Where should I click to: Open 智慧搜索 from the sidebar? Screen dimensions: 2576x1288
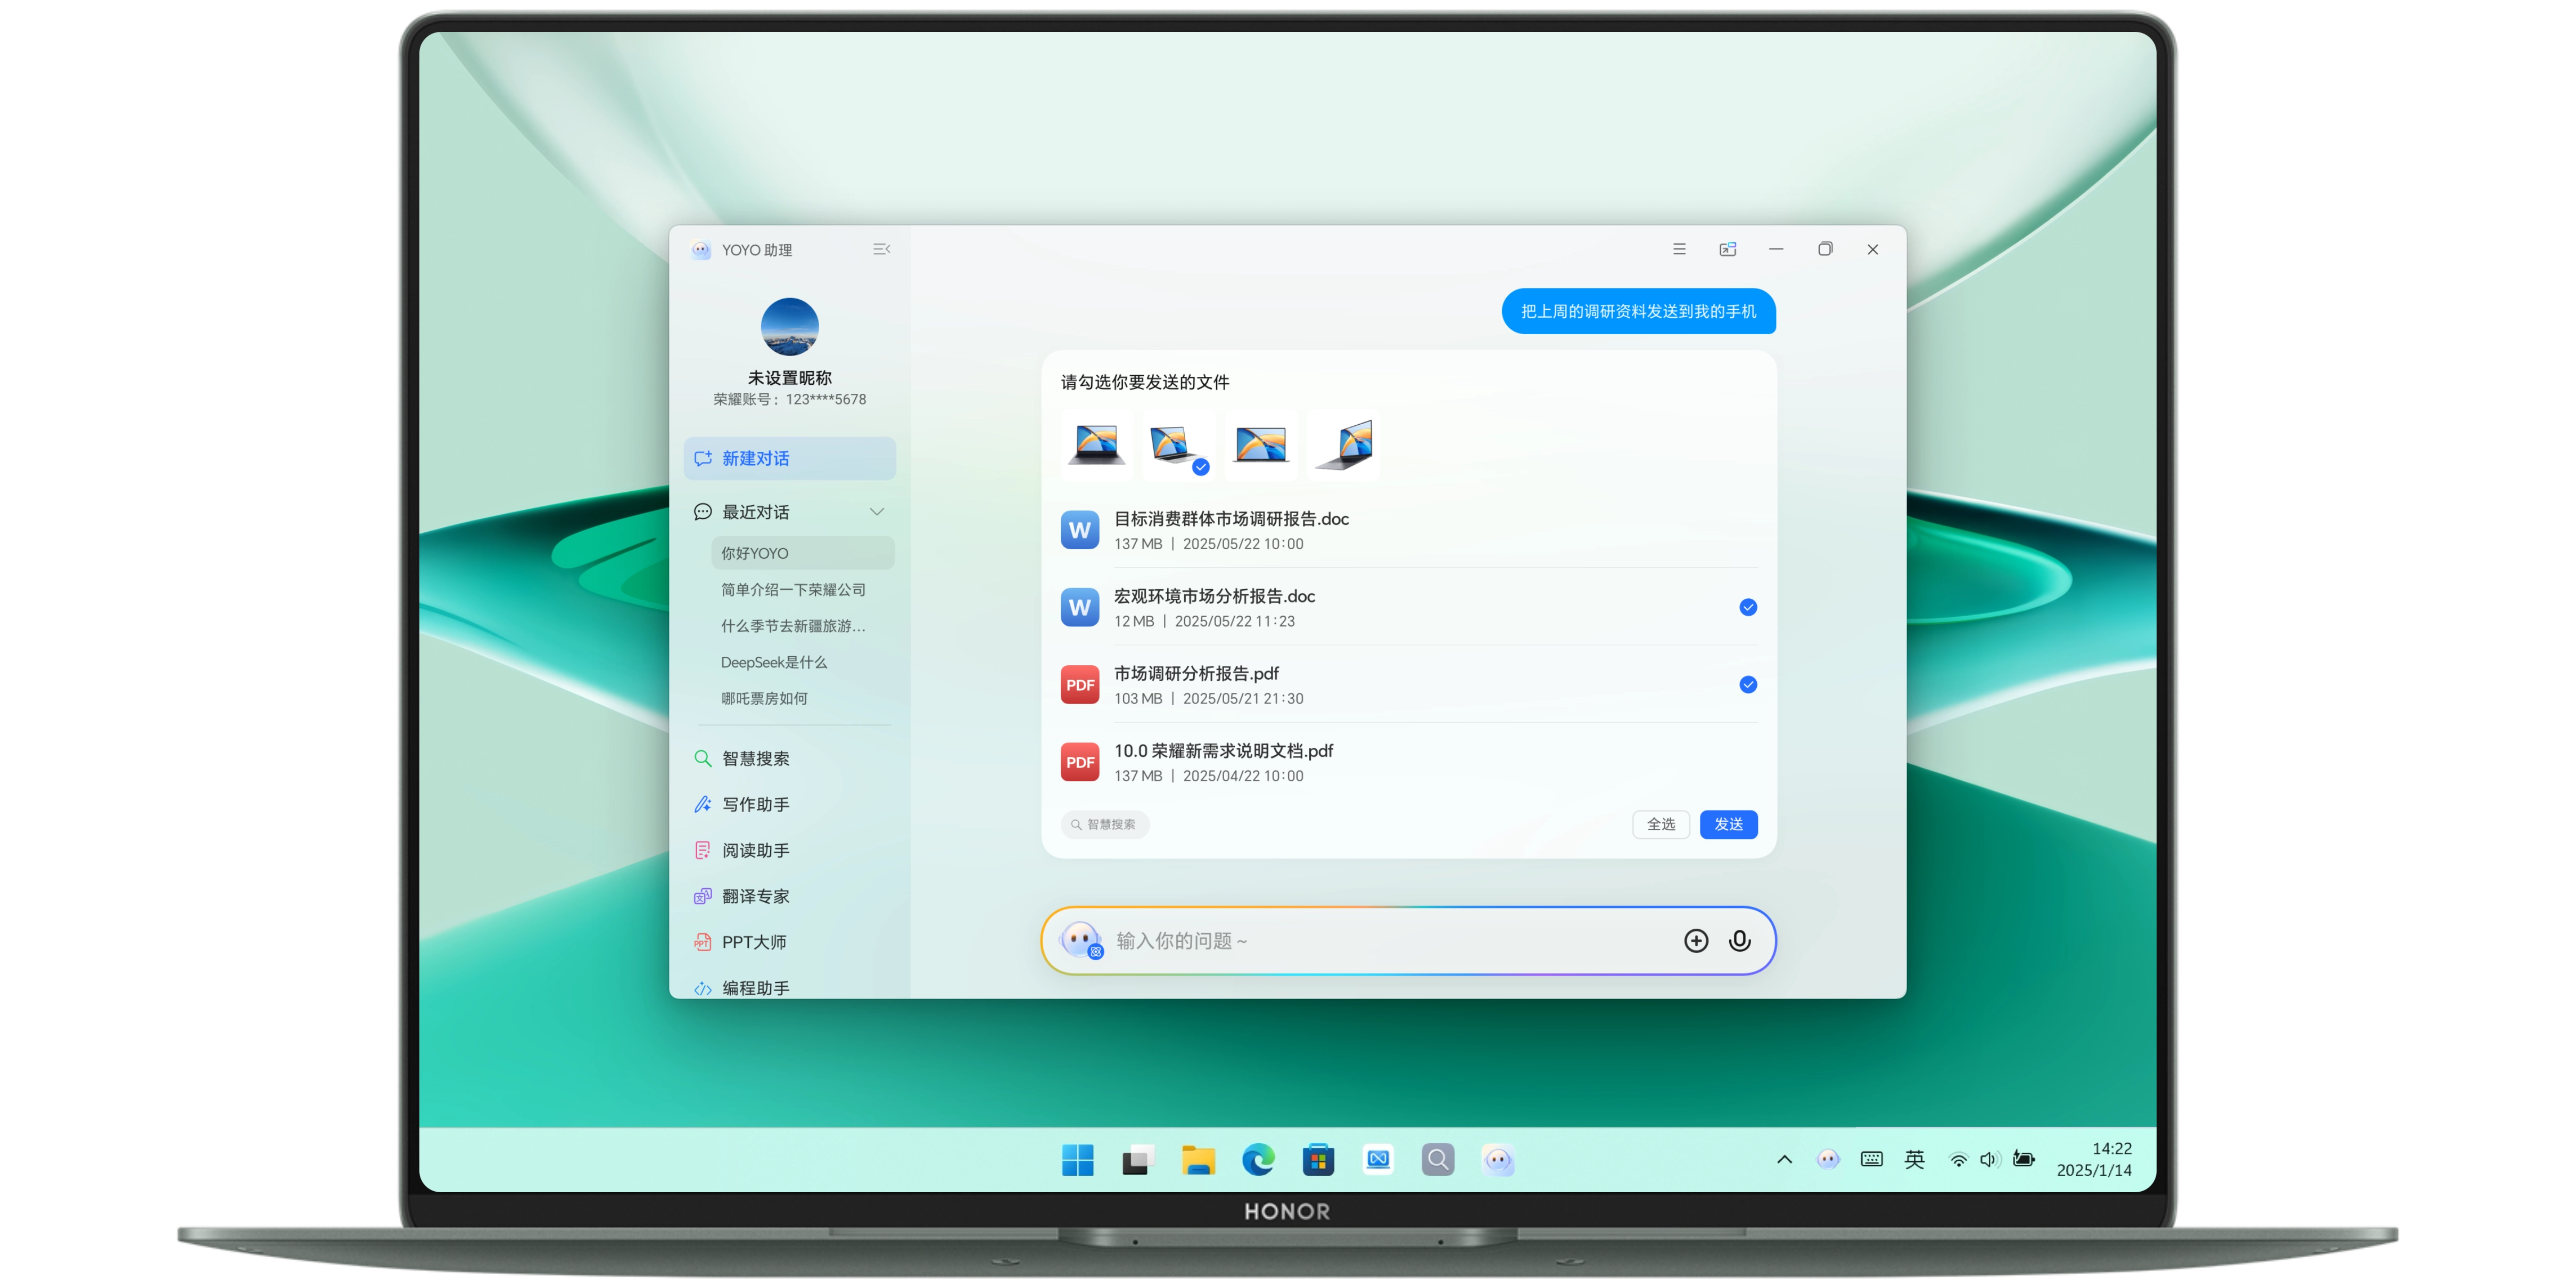755,758
